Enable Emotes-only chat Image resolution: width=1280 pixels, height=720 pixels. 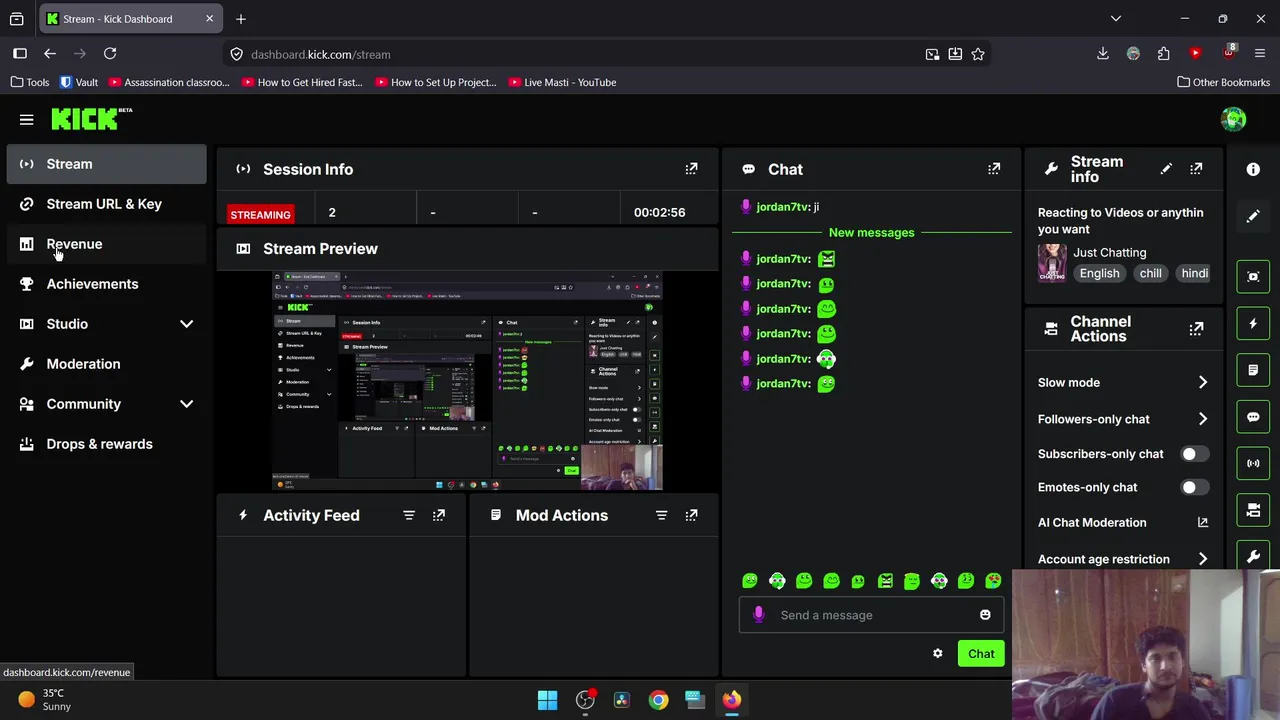1194,487
